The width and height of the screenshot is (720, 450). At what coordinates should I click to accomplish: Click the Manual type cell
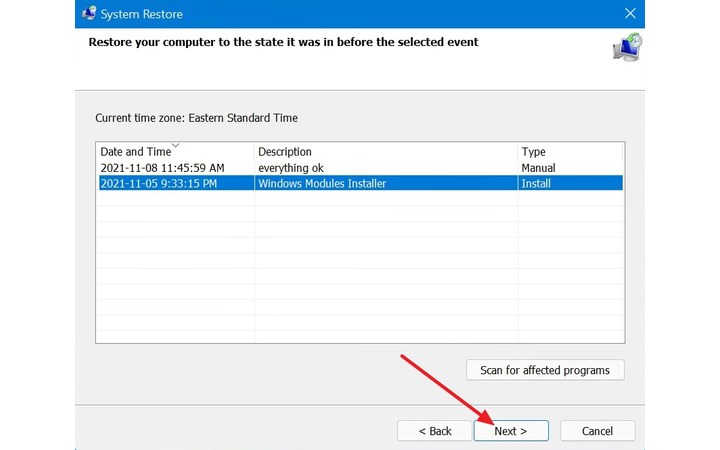538,168
